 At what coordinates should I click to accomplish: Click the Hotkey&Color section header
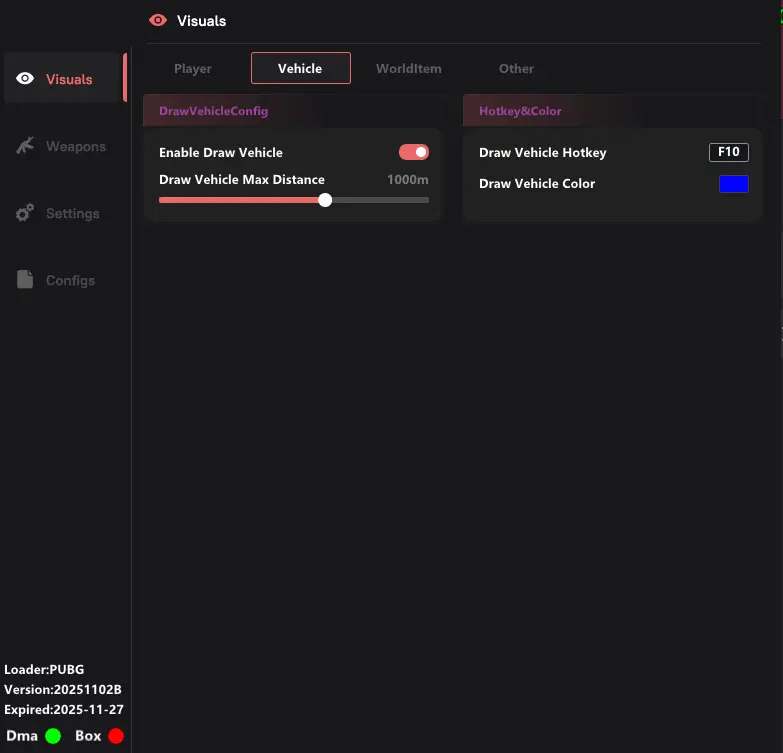coord(520,111)
